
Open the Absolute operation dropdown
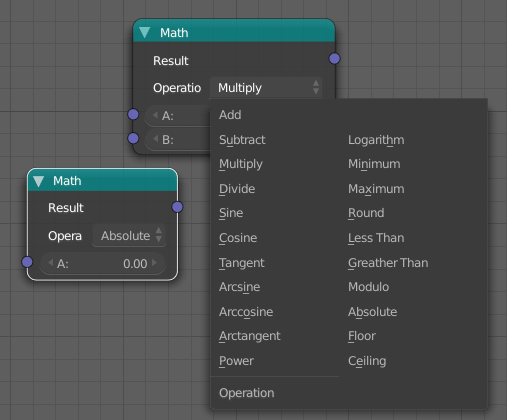coord(129,236)
